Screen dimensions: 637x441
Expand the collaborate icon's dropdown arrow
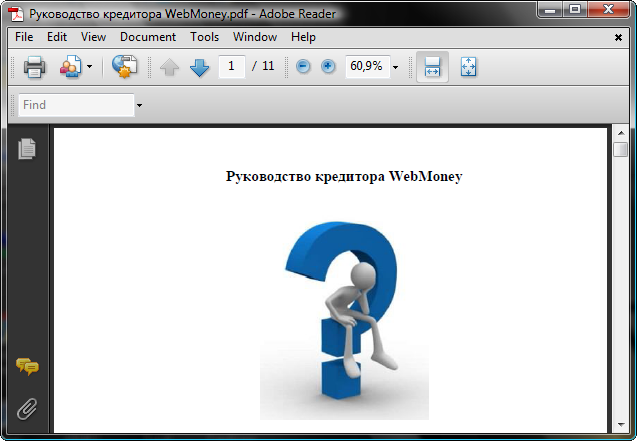coord(89,67)
